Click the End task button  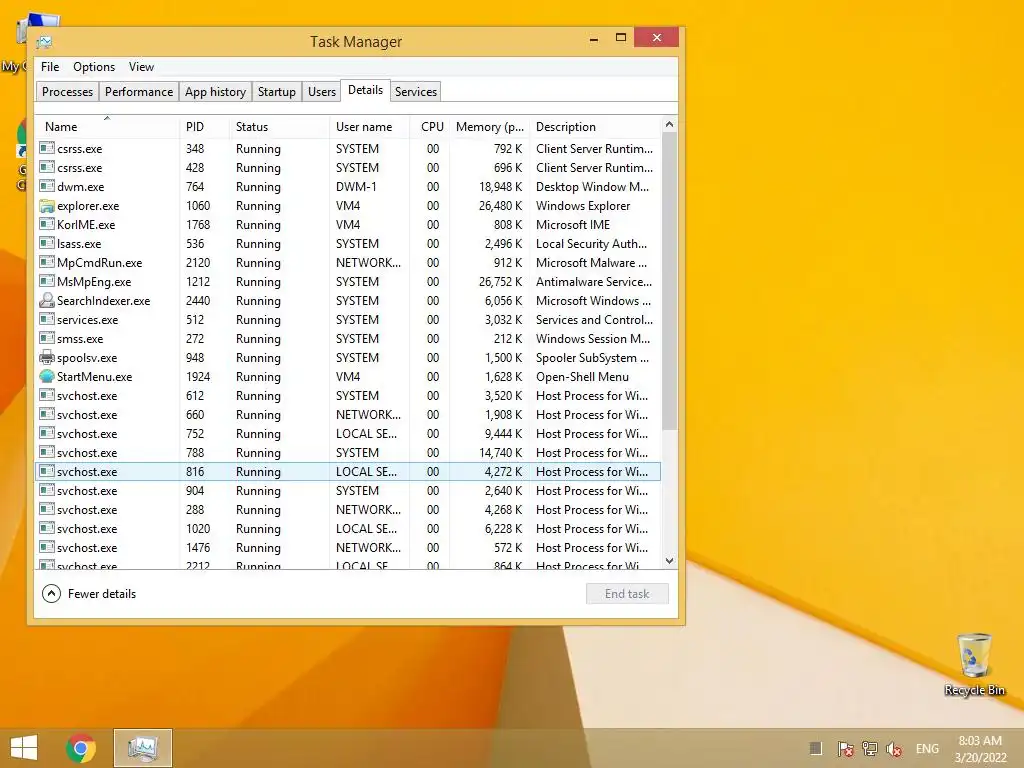[627, 594]
